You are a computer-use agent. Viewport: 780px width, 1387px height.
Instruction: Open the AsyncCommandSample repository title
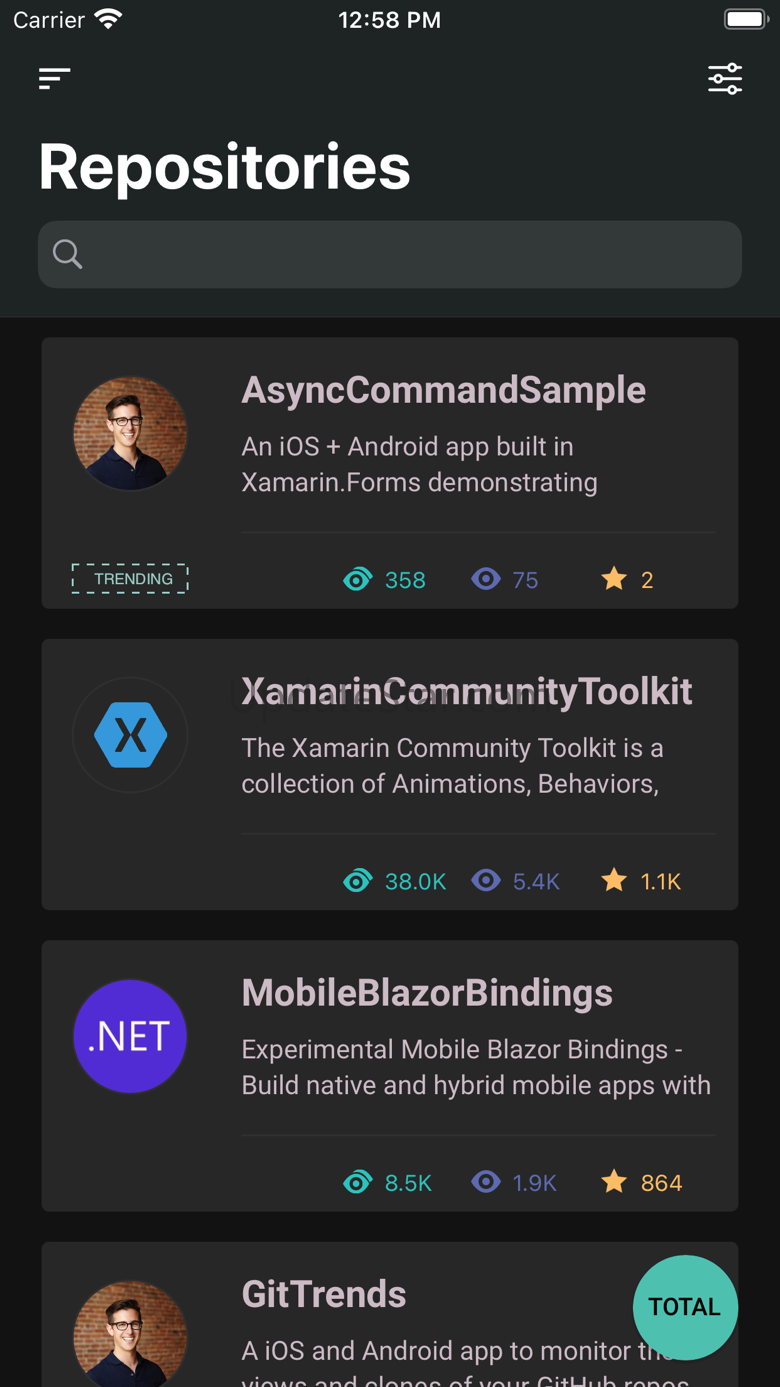tap(443, 390)
